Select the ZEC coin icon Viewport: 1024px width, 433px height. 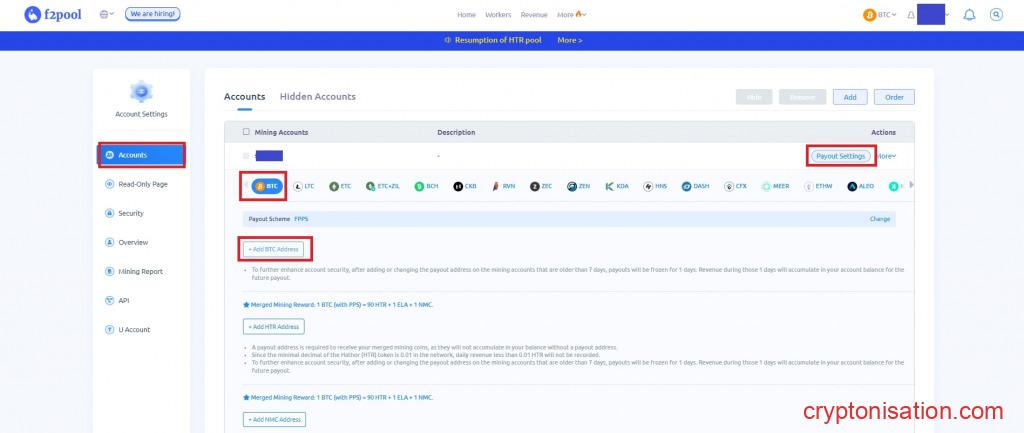coord(541,186)
